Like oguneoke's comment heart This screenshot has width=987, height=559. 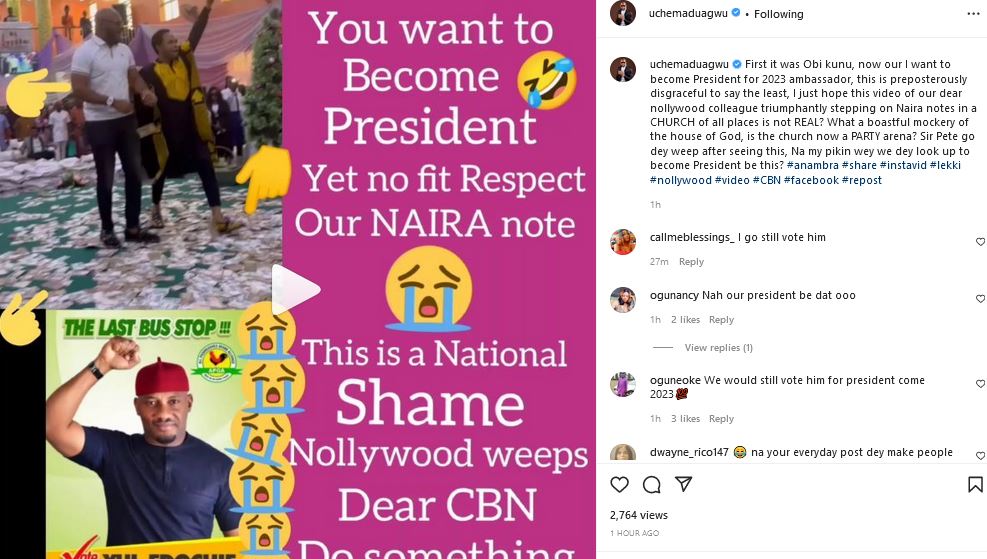pos(980,384)
